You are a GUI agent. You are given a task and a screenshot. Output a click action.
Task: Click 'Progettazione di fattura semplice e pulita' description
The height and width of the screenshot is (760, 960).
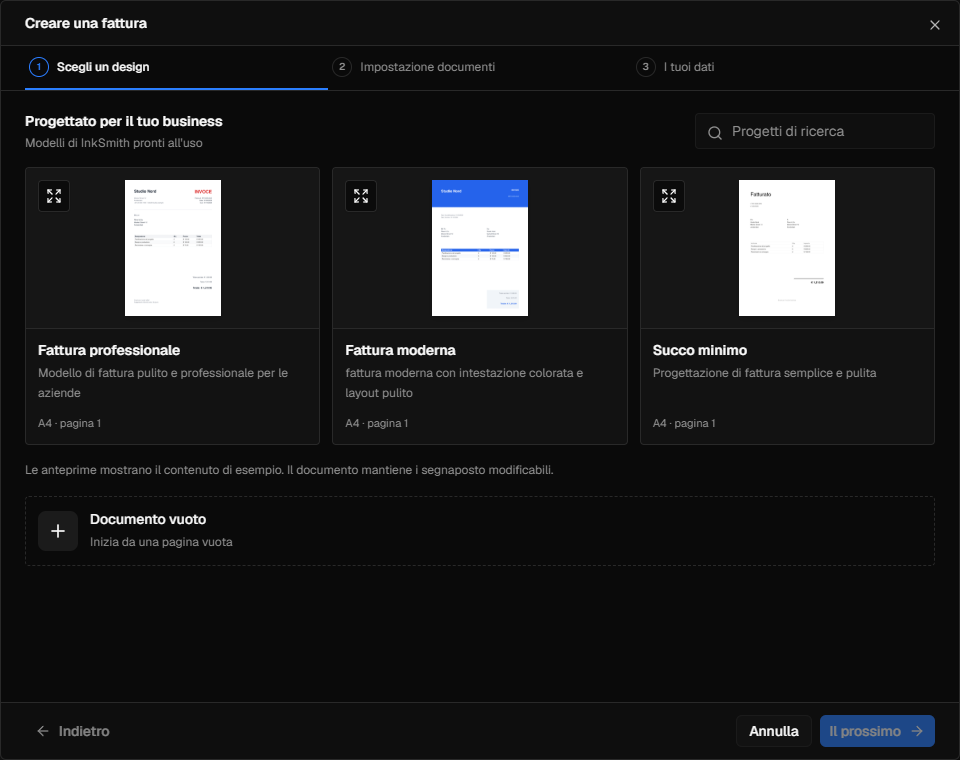coord(764,373)
